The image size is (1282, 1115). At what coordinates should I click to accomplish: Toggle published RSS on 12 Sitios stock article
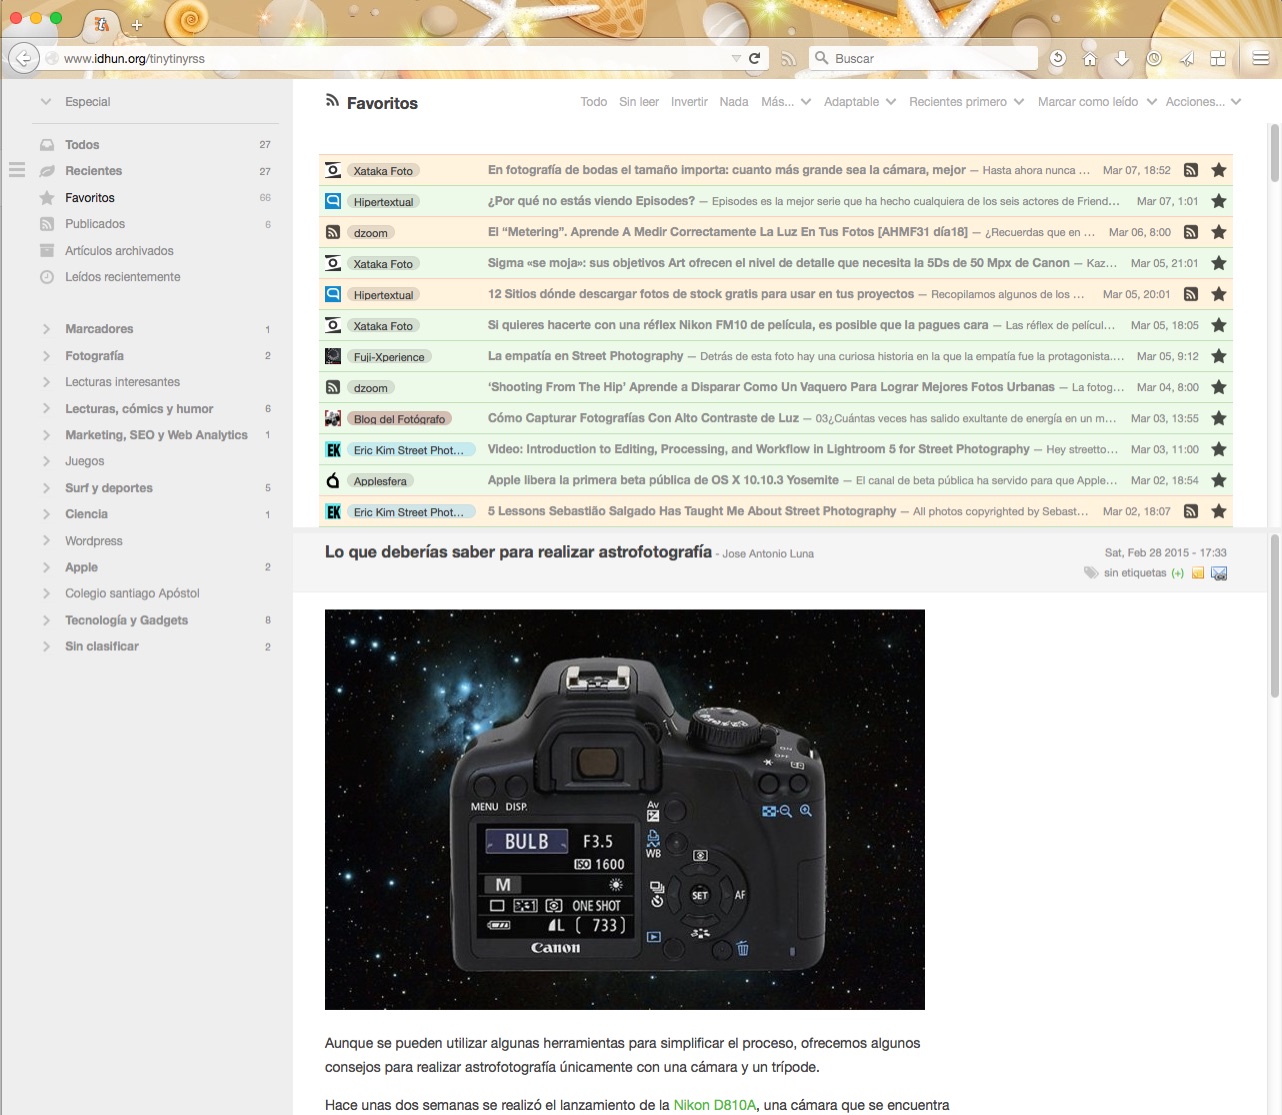pyautogui.click(x=1191, y=294)
